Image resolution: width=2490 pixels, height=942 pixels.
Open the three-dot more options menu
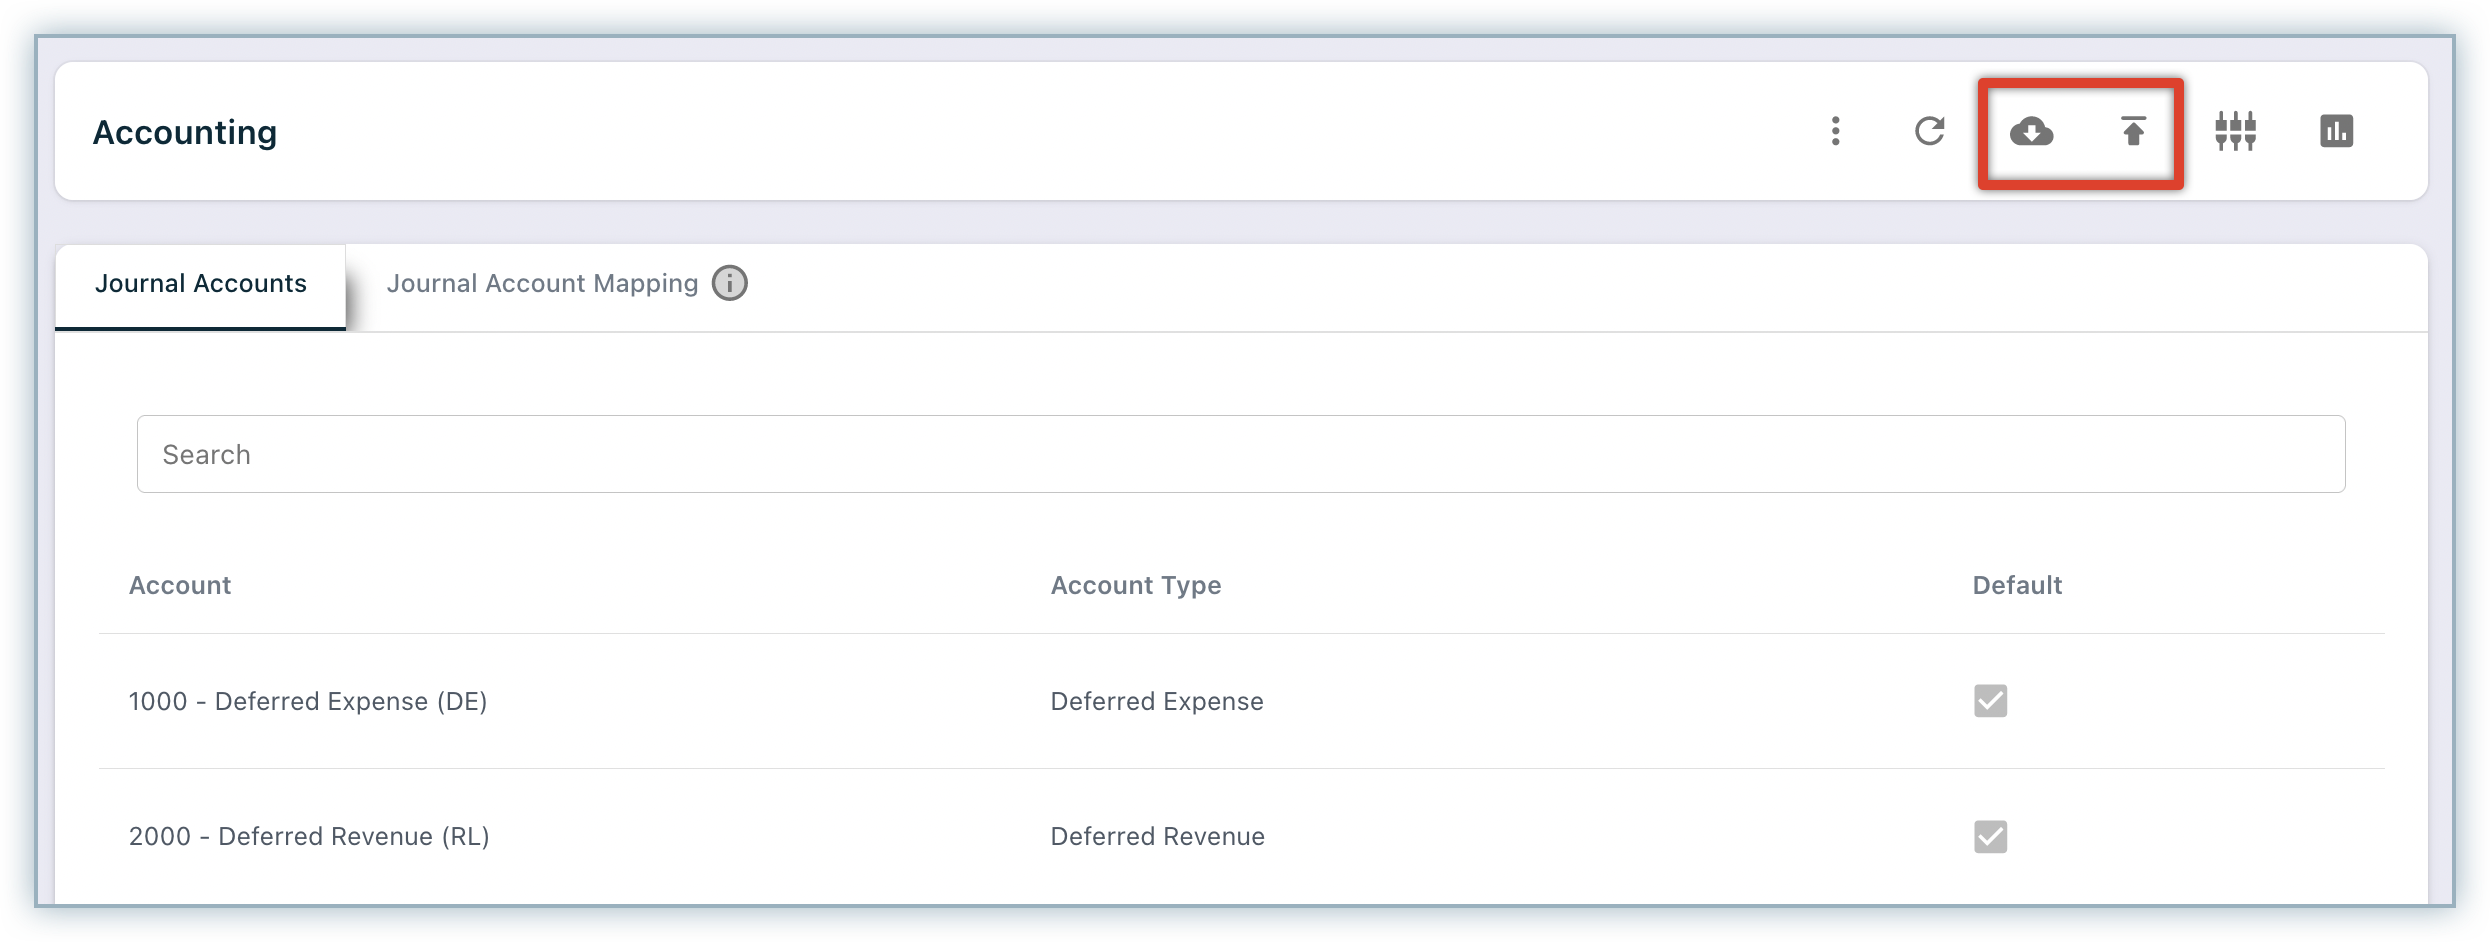pos(1835,131)
